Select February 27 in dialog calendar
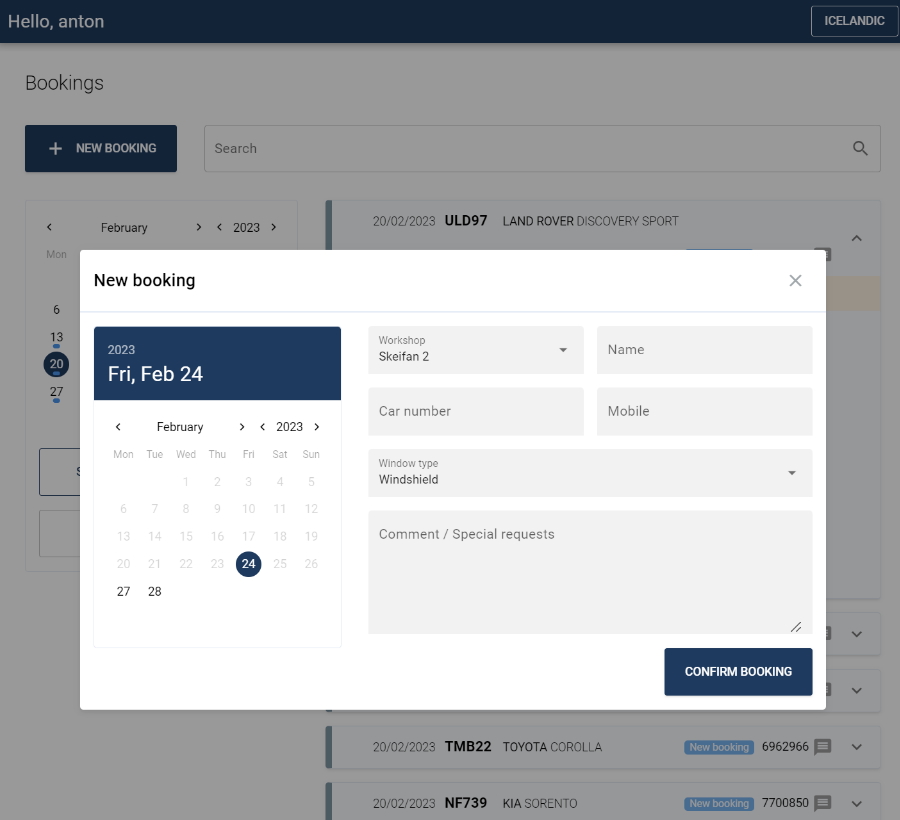The height and width of the screenshot is (820, 900). click(123, 592)
